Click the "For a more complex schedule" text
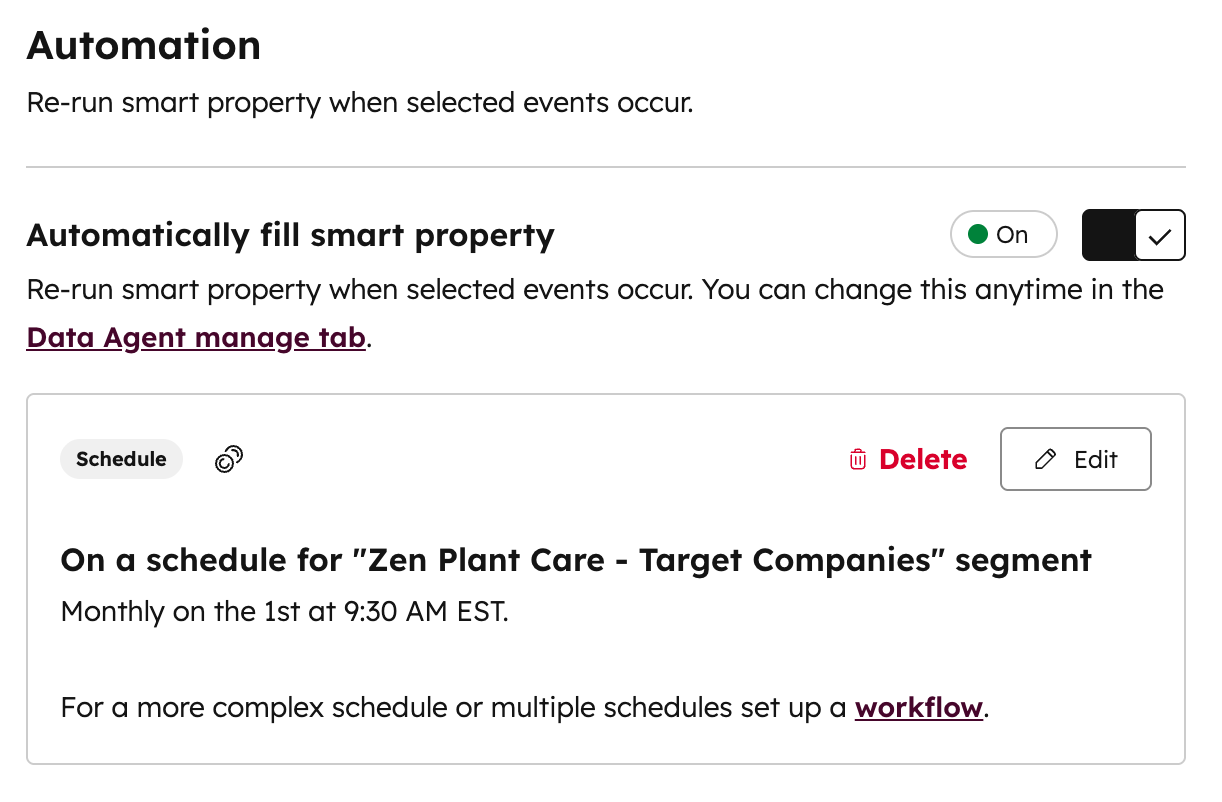Screen dimensions: 1222x802 coord(455,708)
